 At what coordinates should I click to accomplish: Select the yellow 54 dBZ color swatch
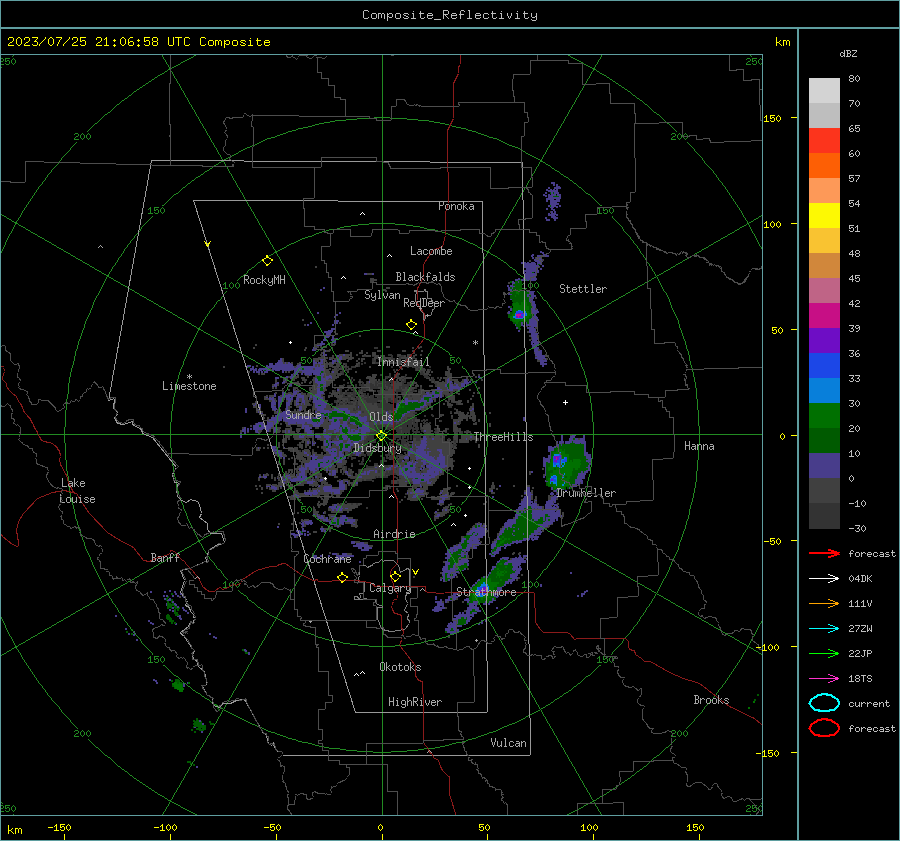click(824, 216)
